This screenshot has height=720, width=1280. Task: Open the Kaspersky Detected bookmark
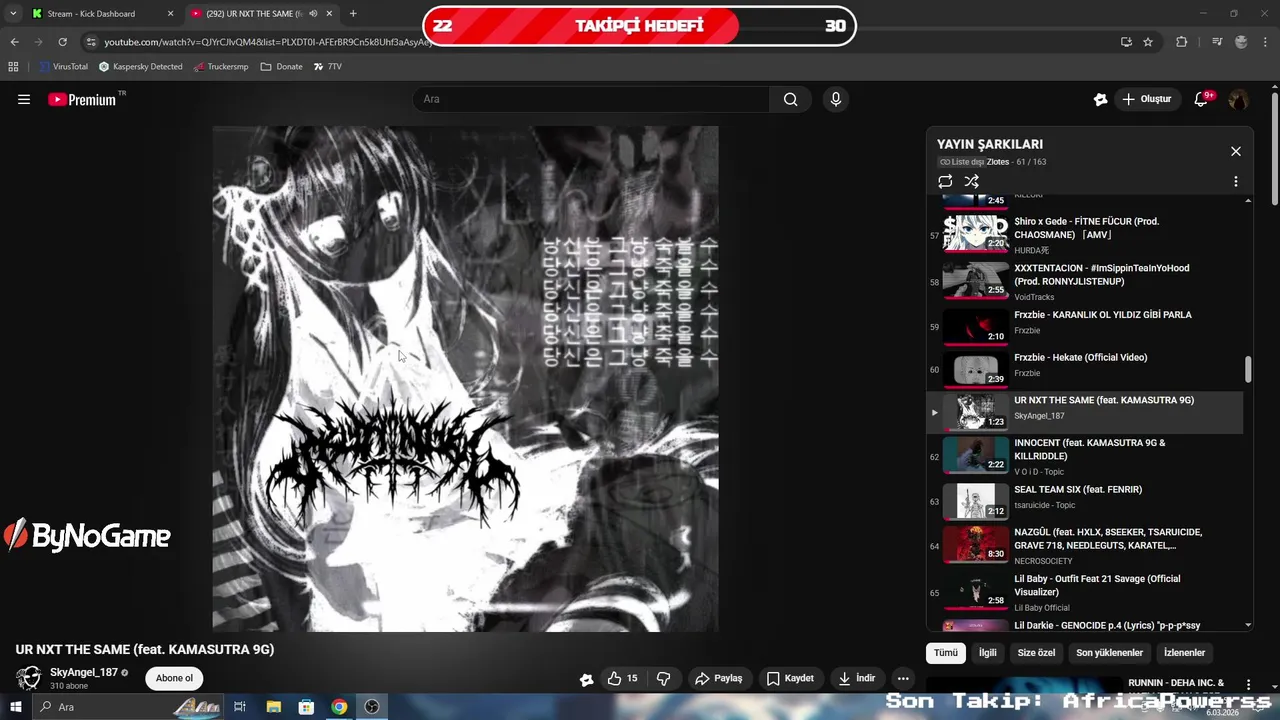(141, 67)
